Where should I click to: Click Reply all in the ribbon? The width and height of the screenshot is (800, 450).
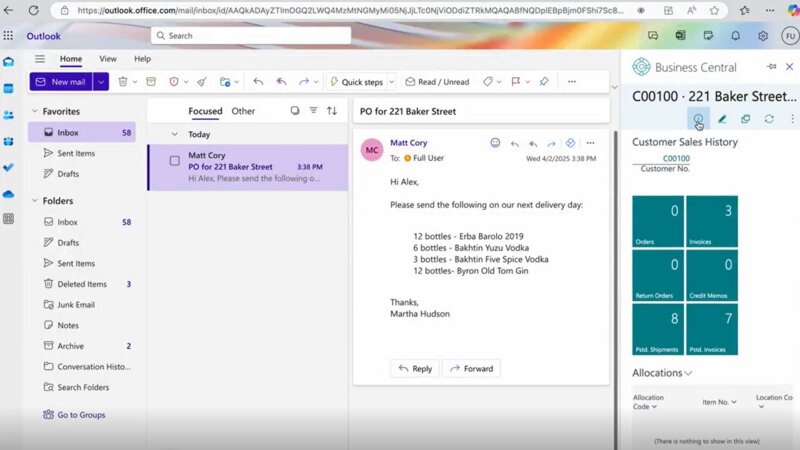[x=281, y=82]
